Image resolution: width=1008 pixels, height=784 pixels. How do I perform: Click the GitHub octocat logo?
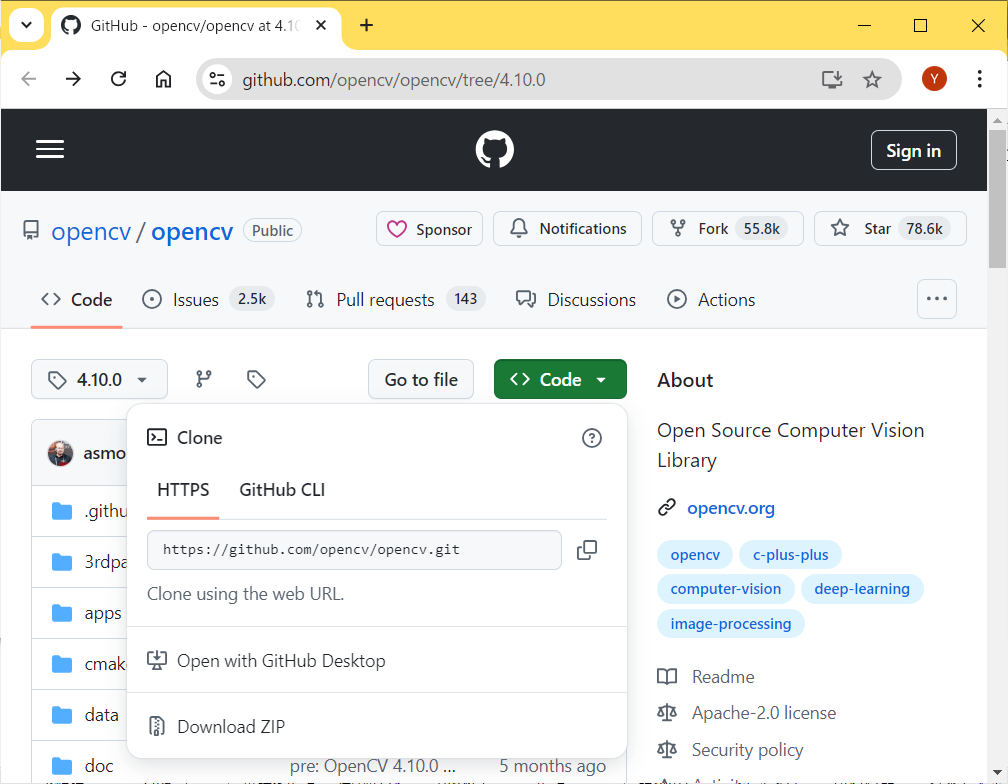(493, 149)
